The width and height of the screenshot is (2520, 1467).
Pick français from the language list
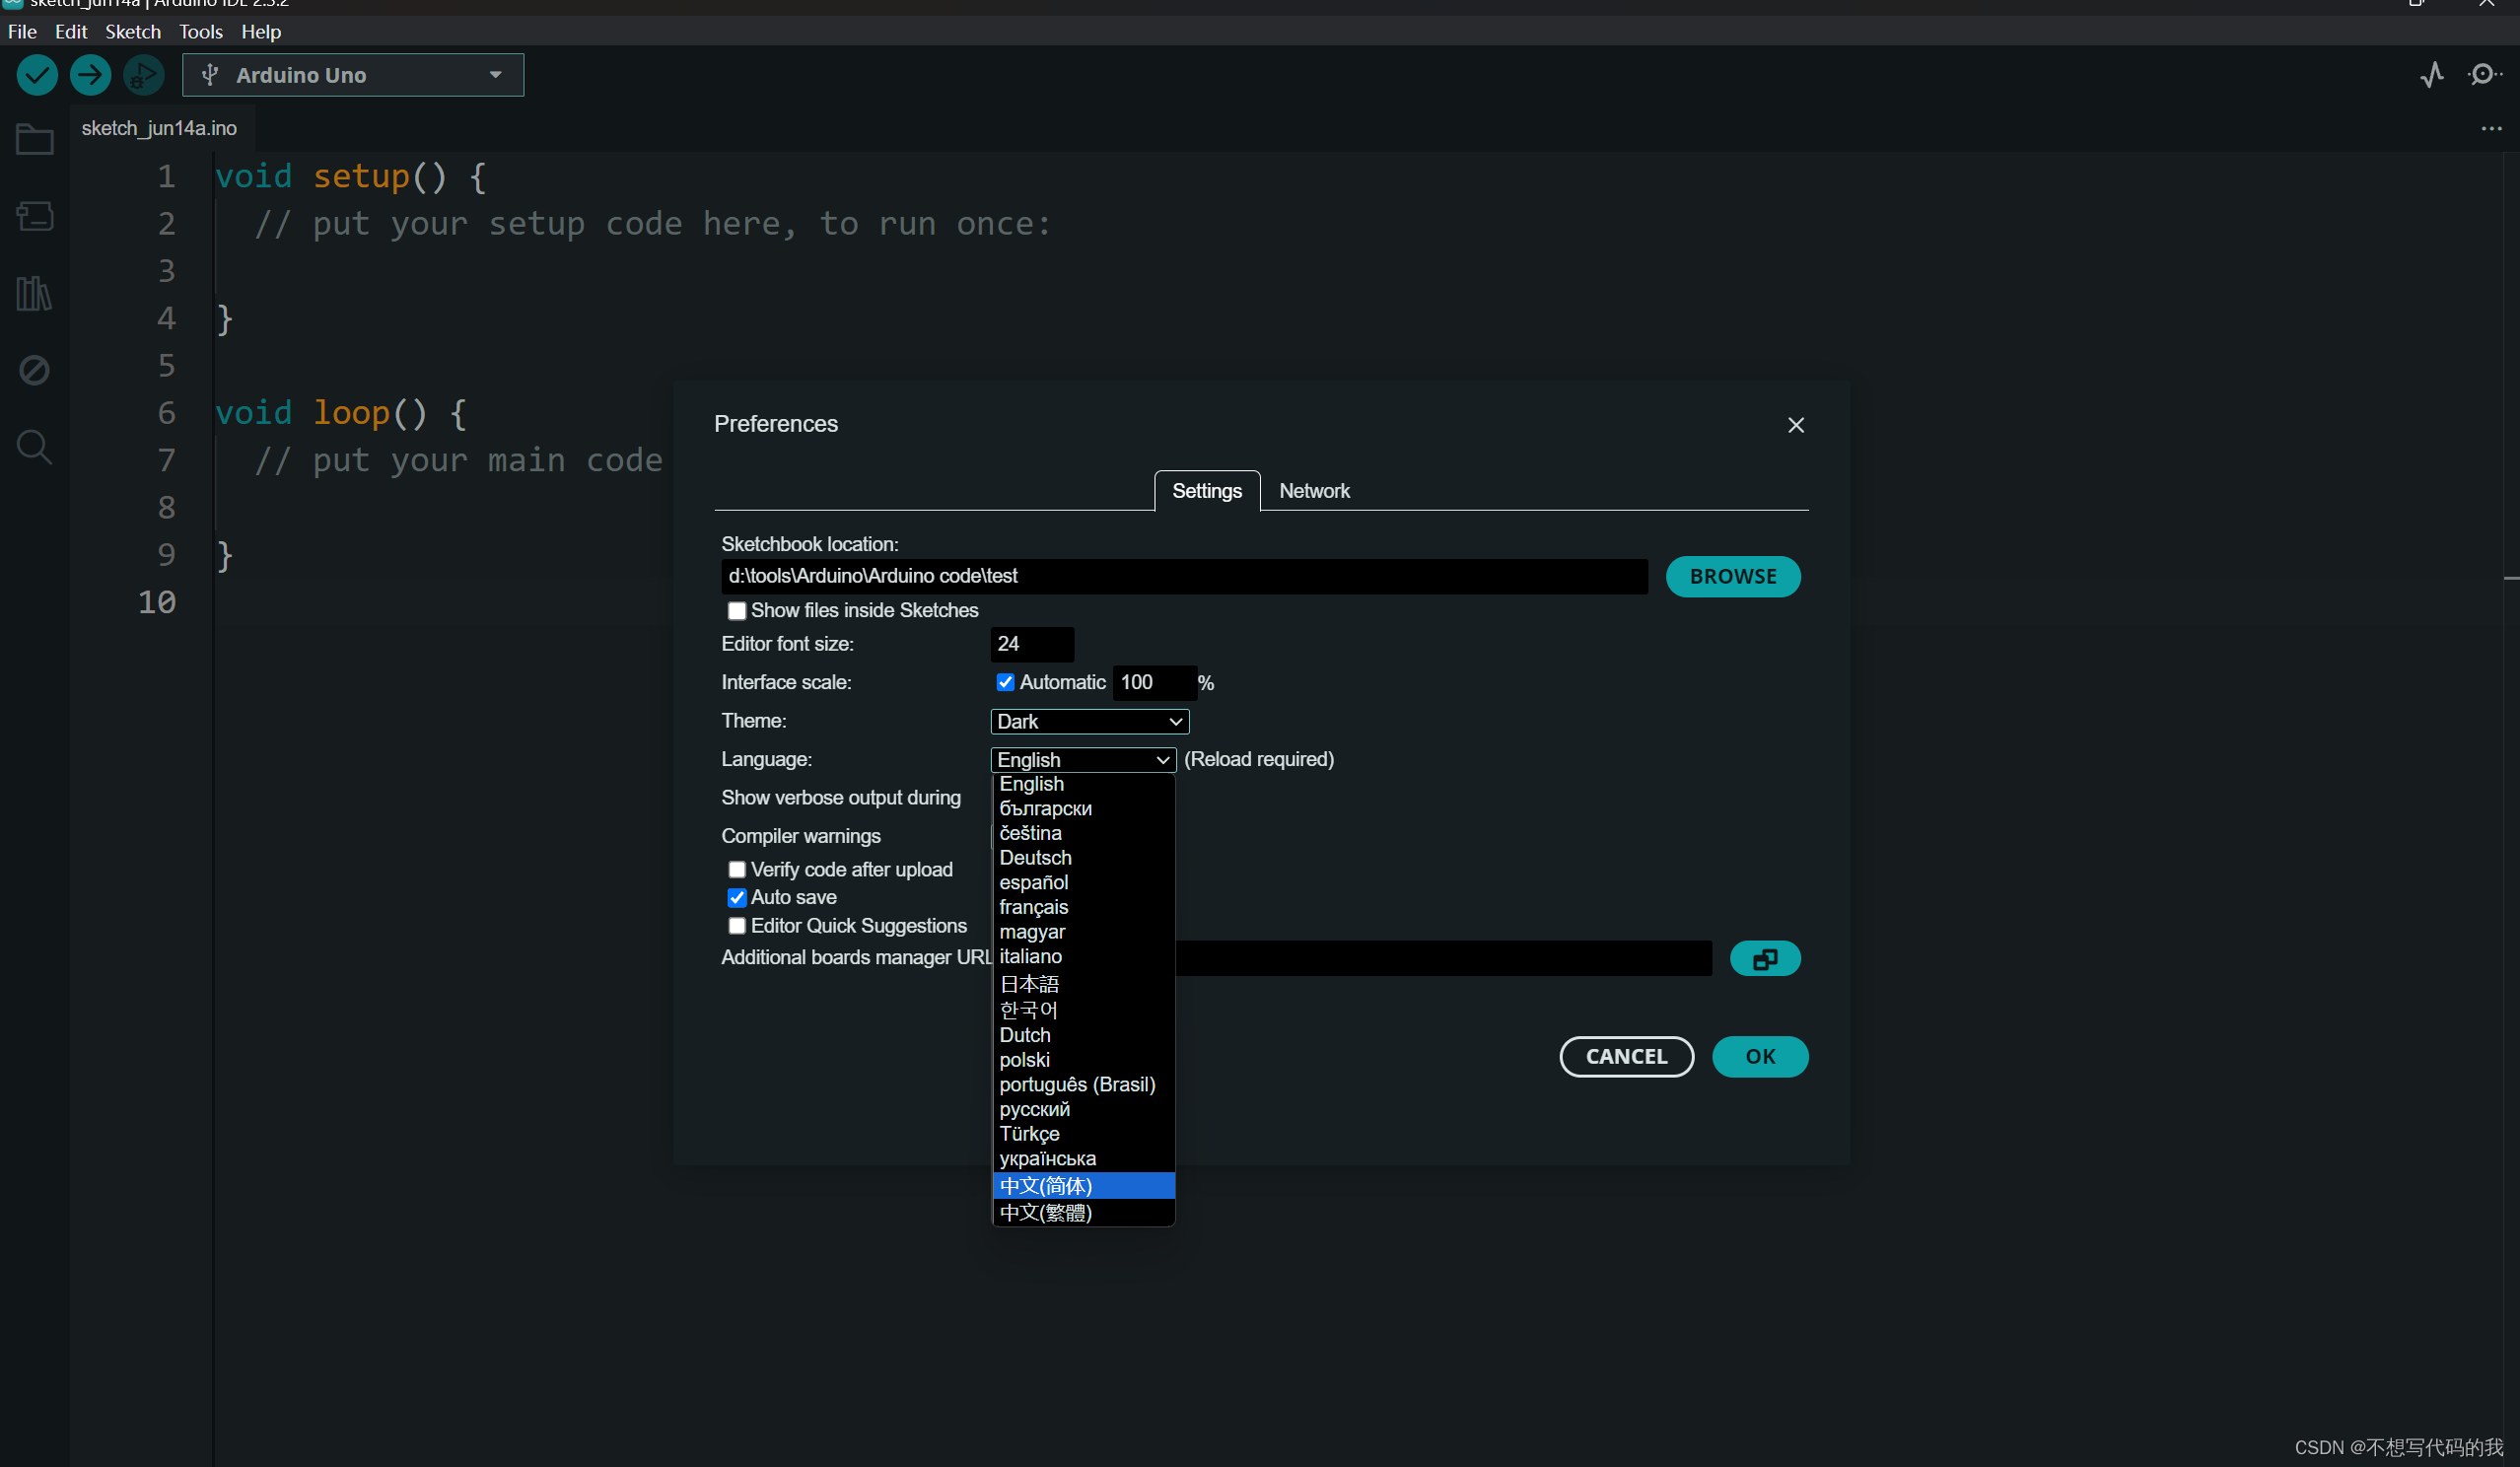coord(1083,908)
